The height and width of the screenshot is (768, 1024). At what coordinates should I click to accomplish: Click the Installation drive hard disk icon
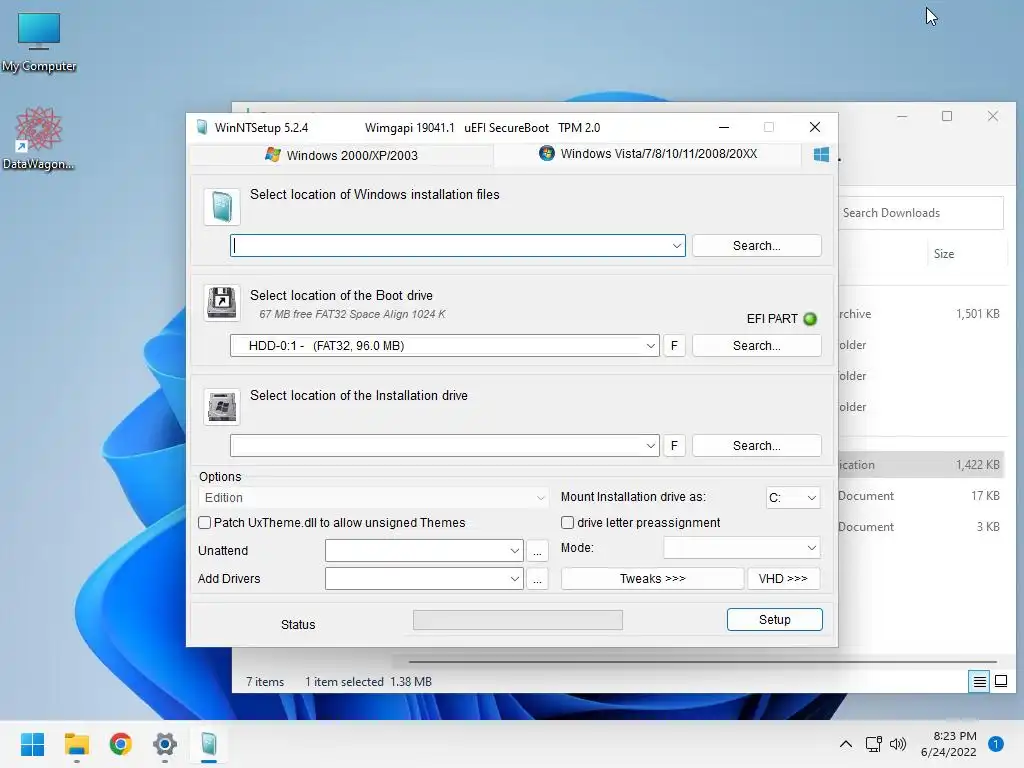pos(222,406)
